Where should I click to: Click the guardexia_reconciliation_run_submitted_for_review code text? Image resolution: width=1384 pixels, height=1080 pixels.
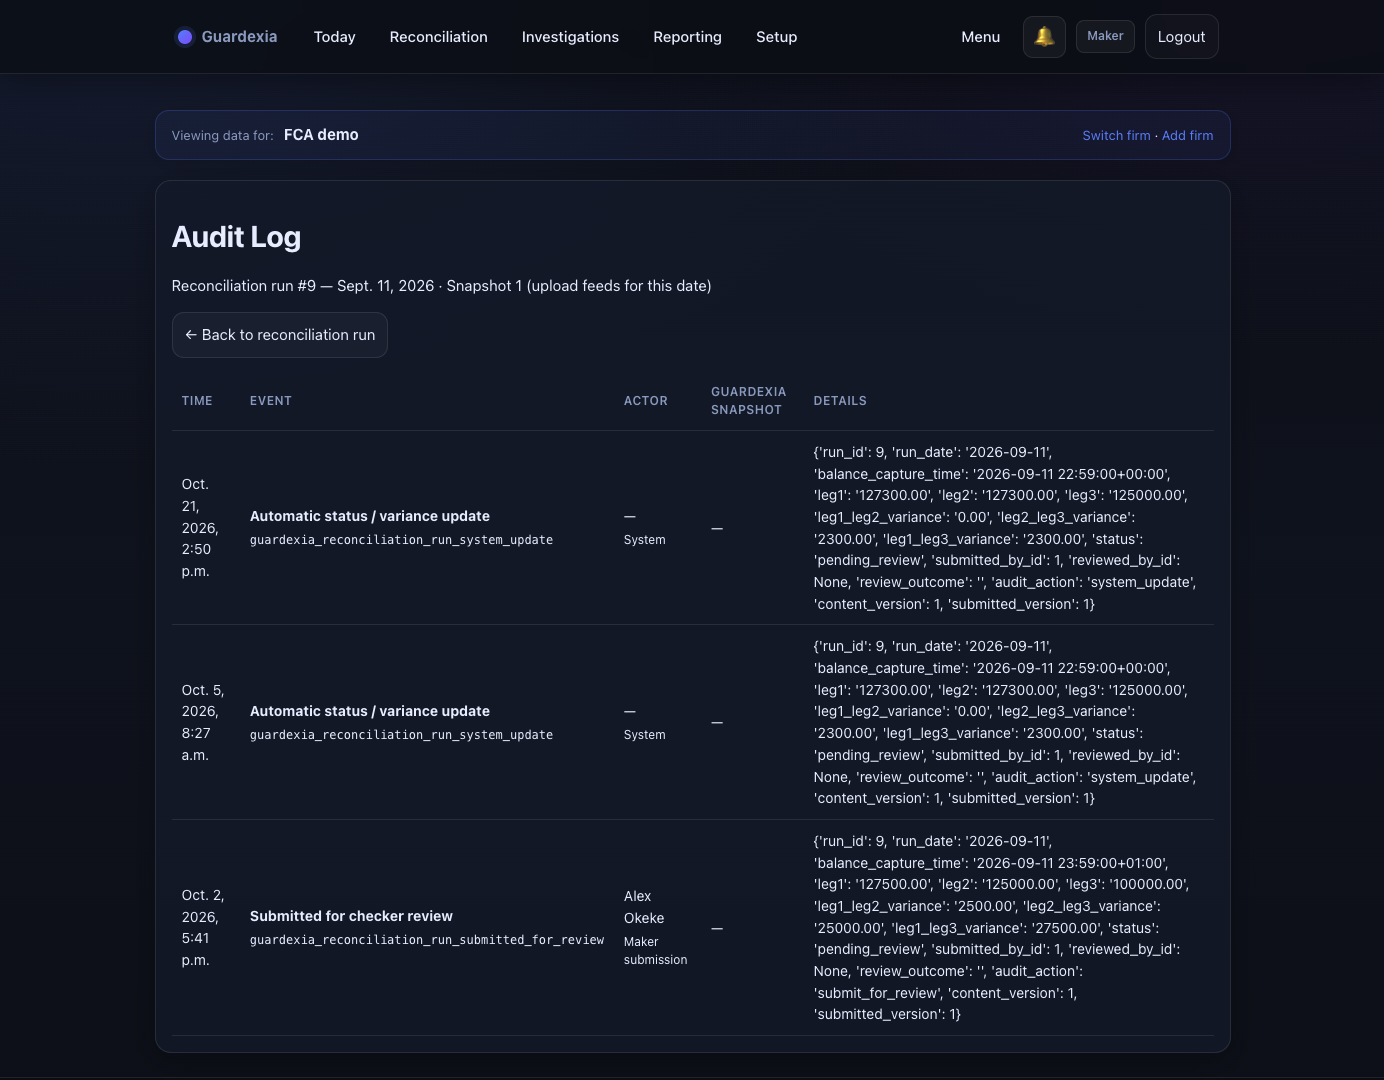(427, 940)
